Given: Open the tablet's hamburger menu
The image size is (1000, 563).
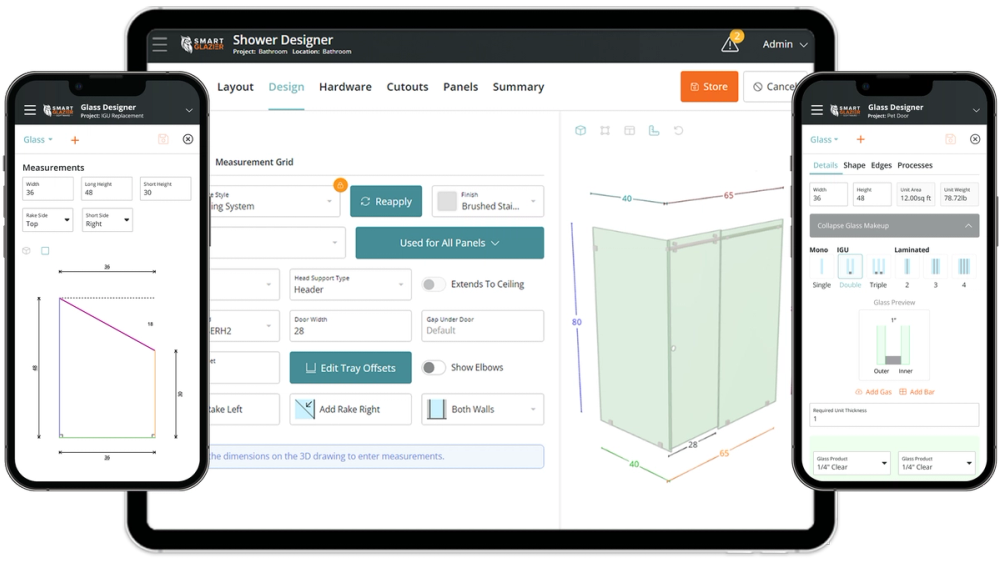Looking at the screenshot, I should pos(159,44).
